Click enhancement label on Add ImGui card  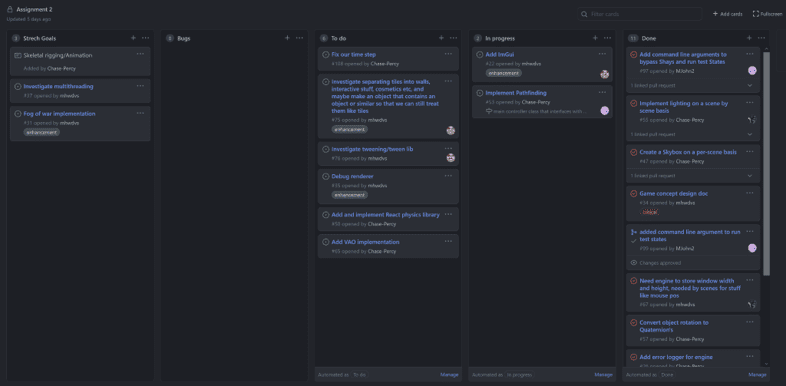(x=503, y=73)
